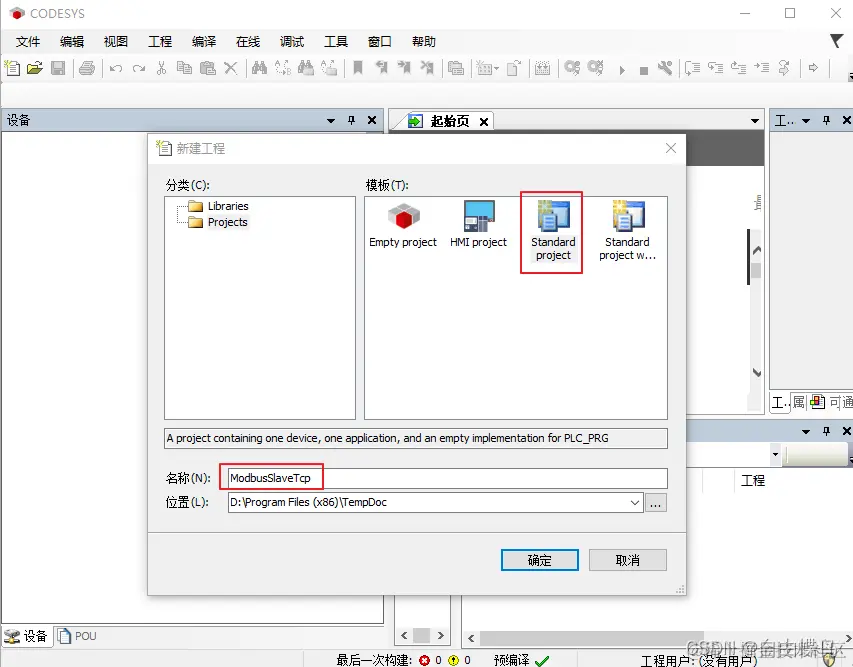
Task: Open the 窗口 menu
Action: pos(380,41)
